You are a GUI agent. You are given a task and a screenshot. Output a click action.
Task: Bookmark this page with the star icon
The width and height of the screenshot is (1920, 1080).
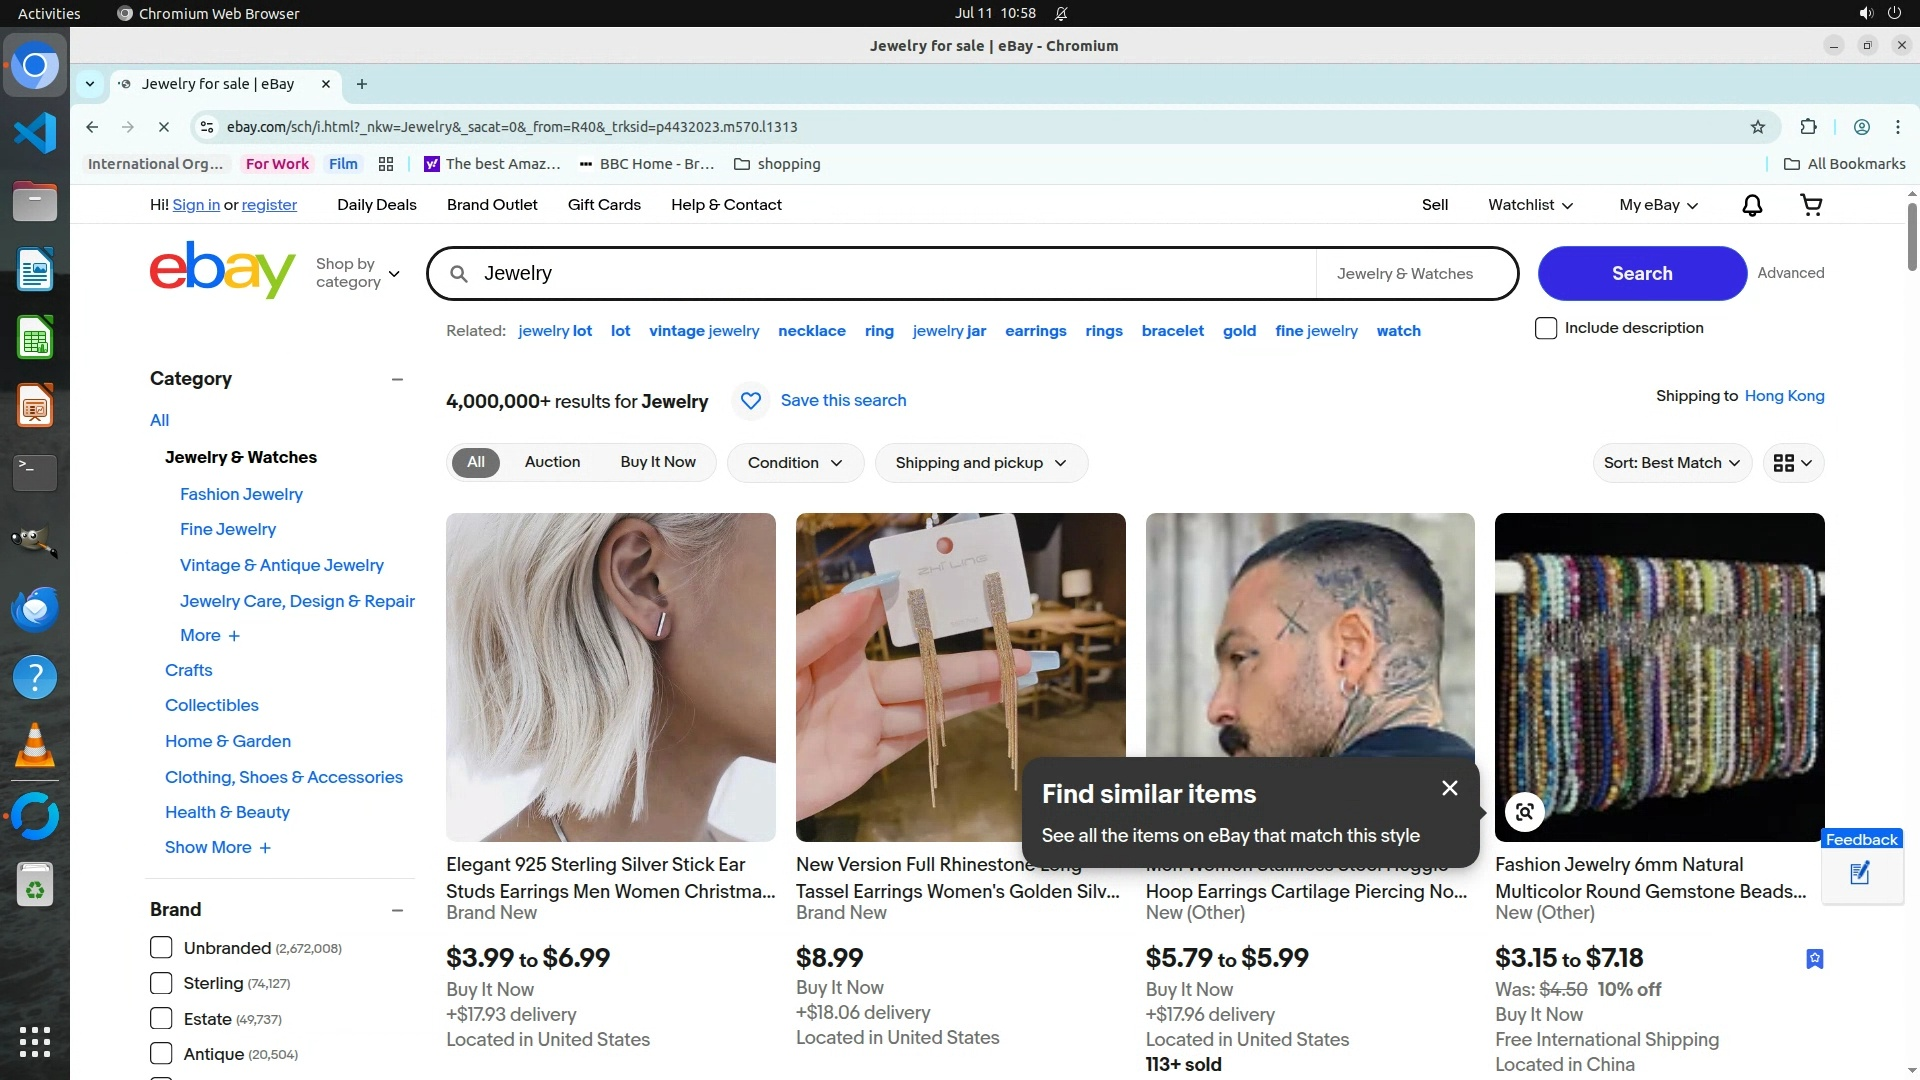pos(1758,127)
